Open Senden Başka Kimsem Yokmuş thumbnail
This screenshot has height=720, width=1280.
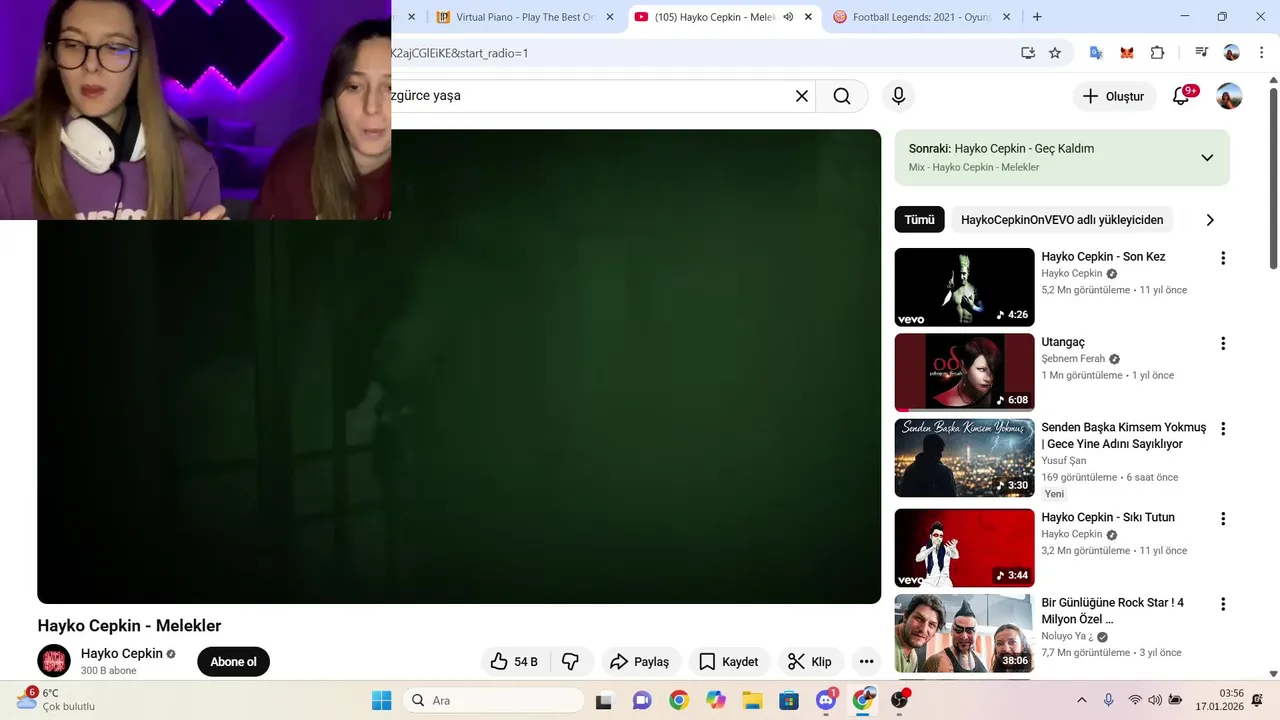964,458
